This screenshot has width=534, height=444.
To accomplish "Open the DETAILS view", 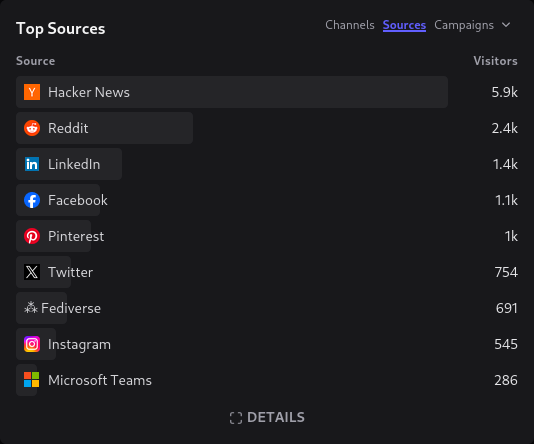I will pyautogui.click(x=267, y=417).
